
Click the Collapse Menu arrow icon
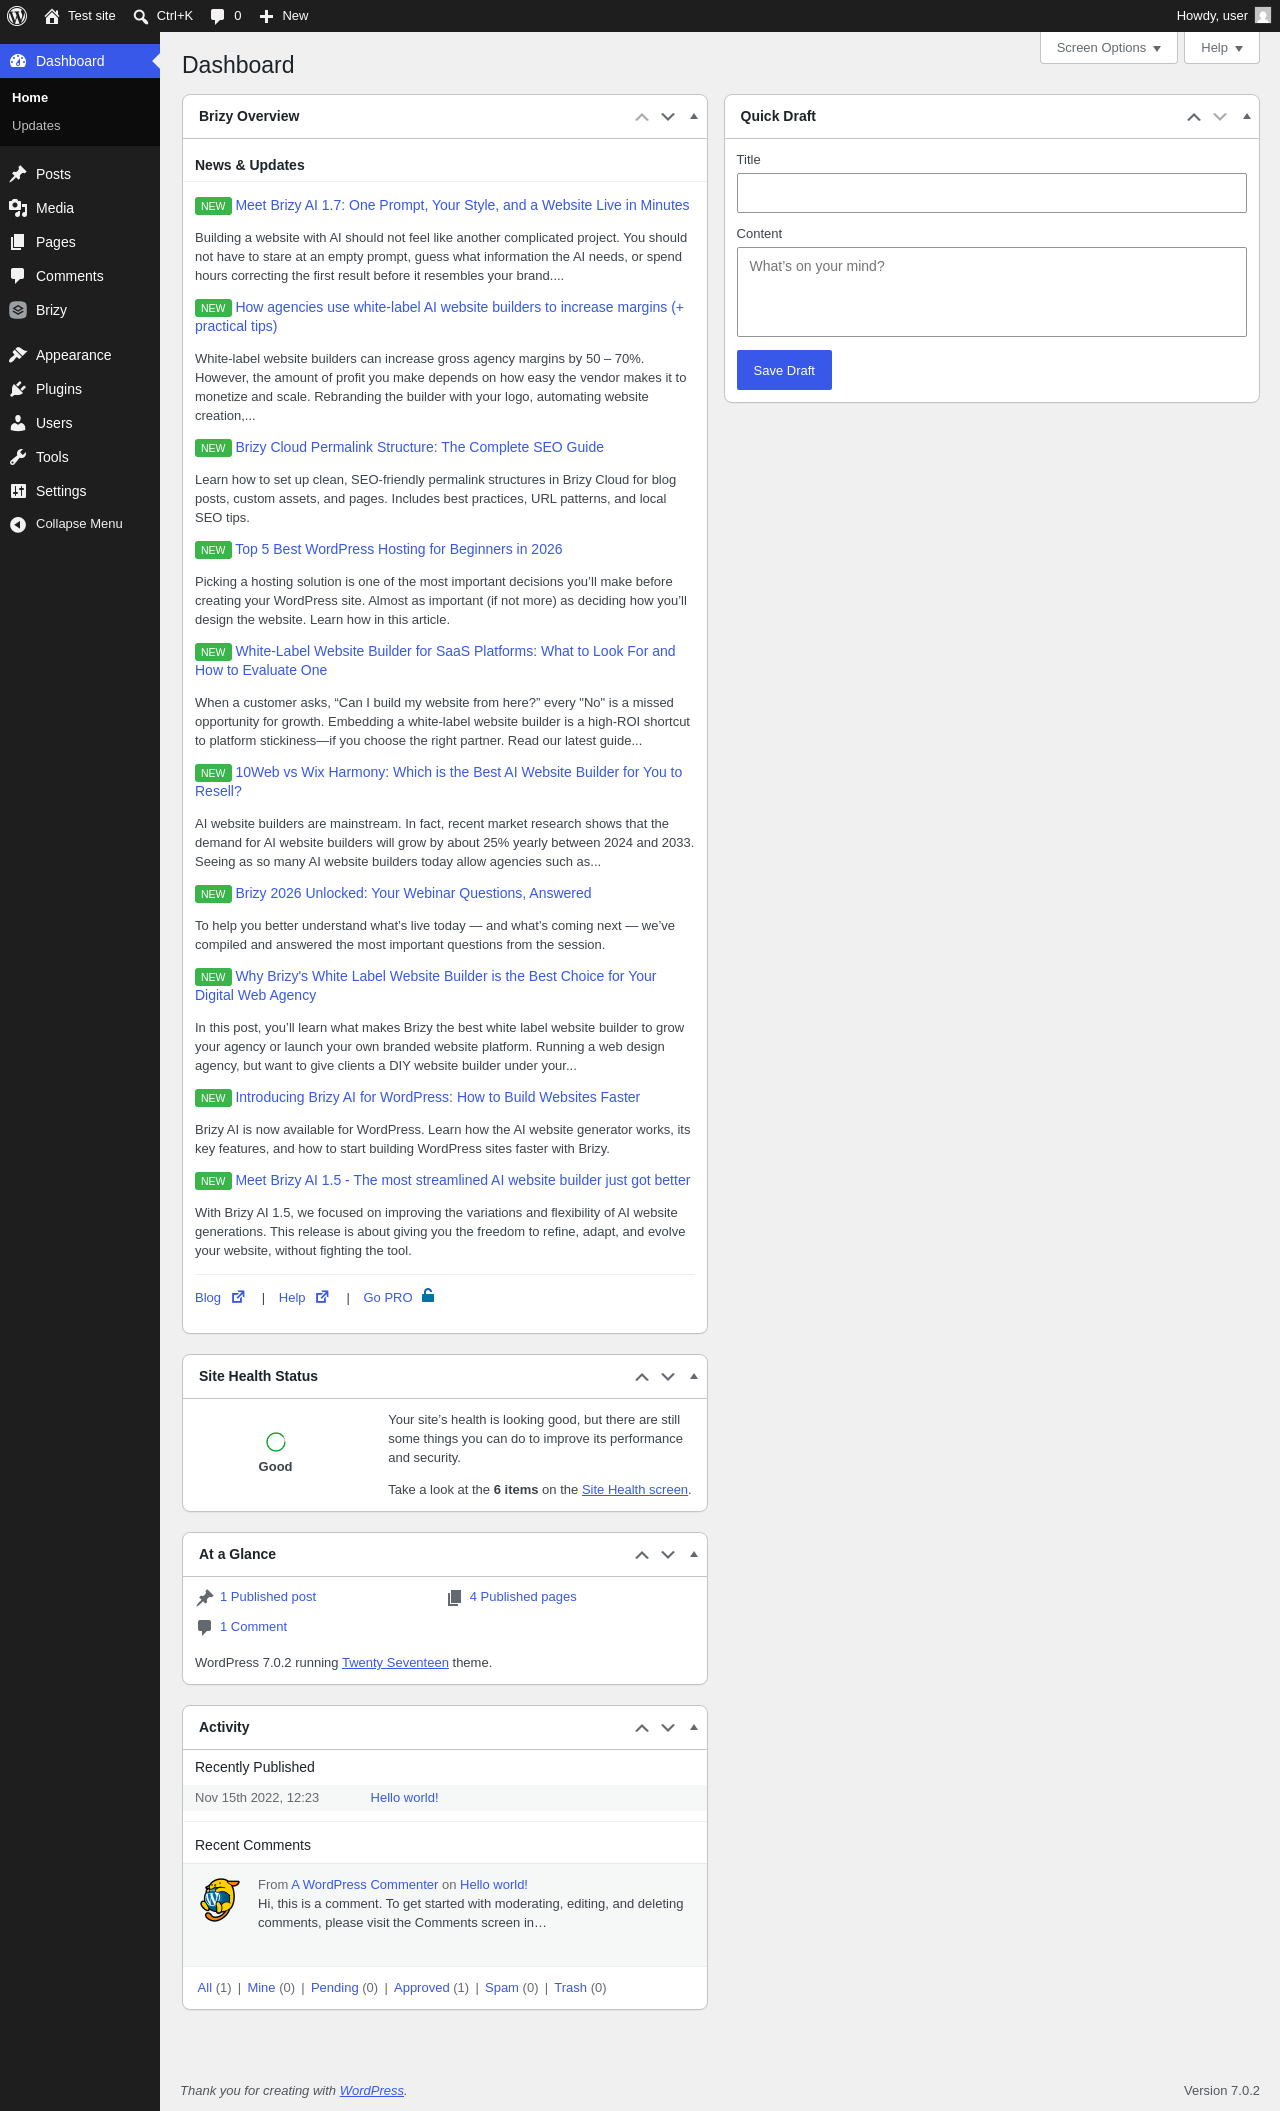click(x=18, y=524)
